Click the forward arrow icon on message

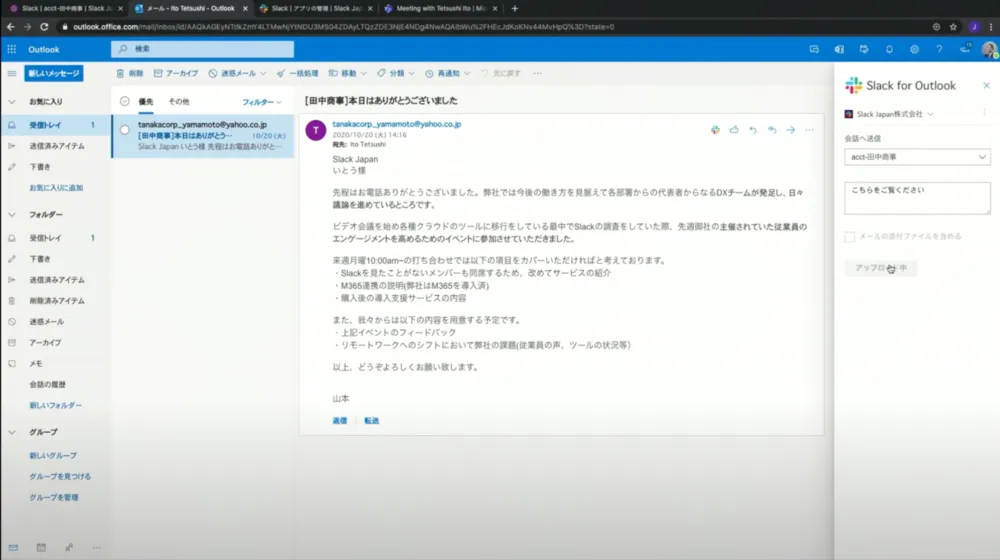point(791,129)
